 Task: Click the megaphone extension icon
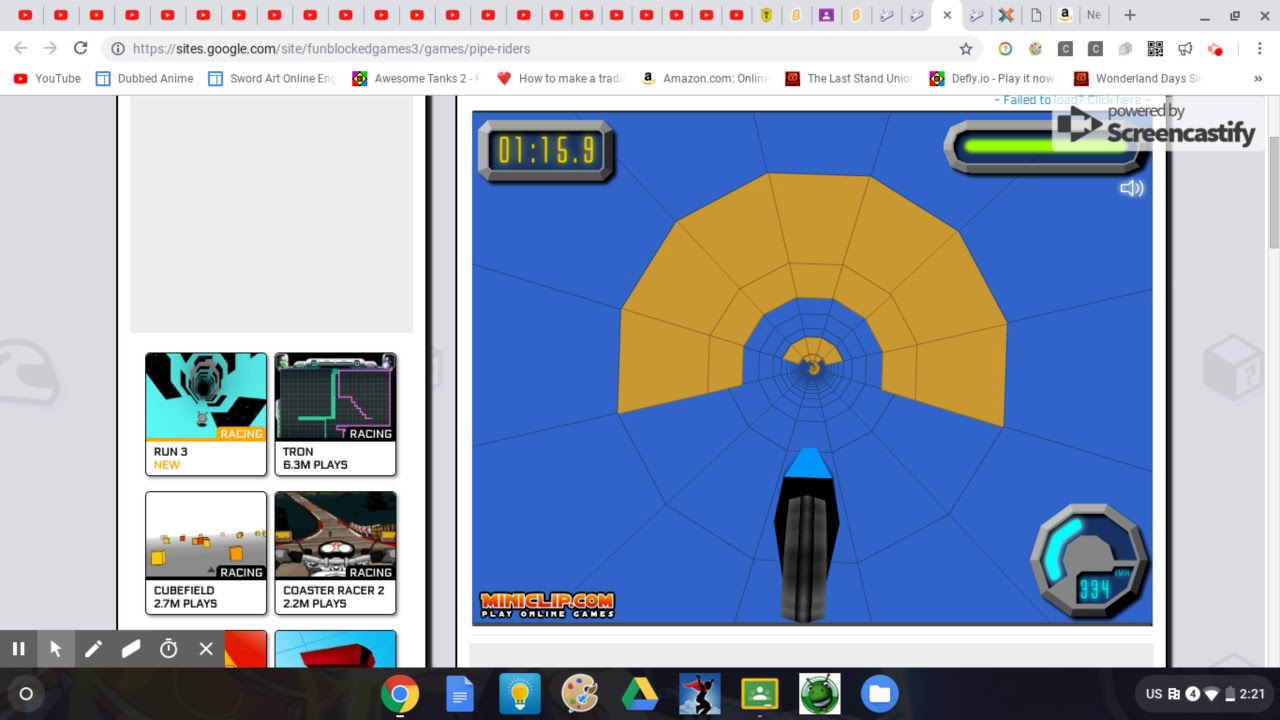click(x=1185, y=48)
